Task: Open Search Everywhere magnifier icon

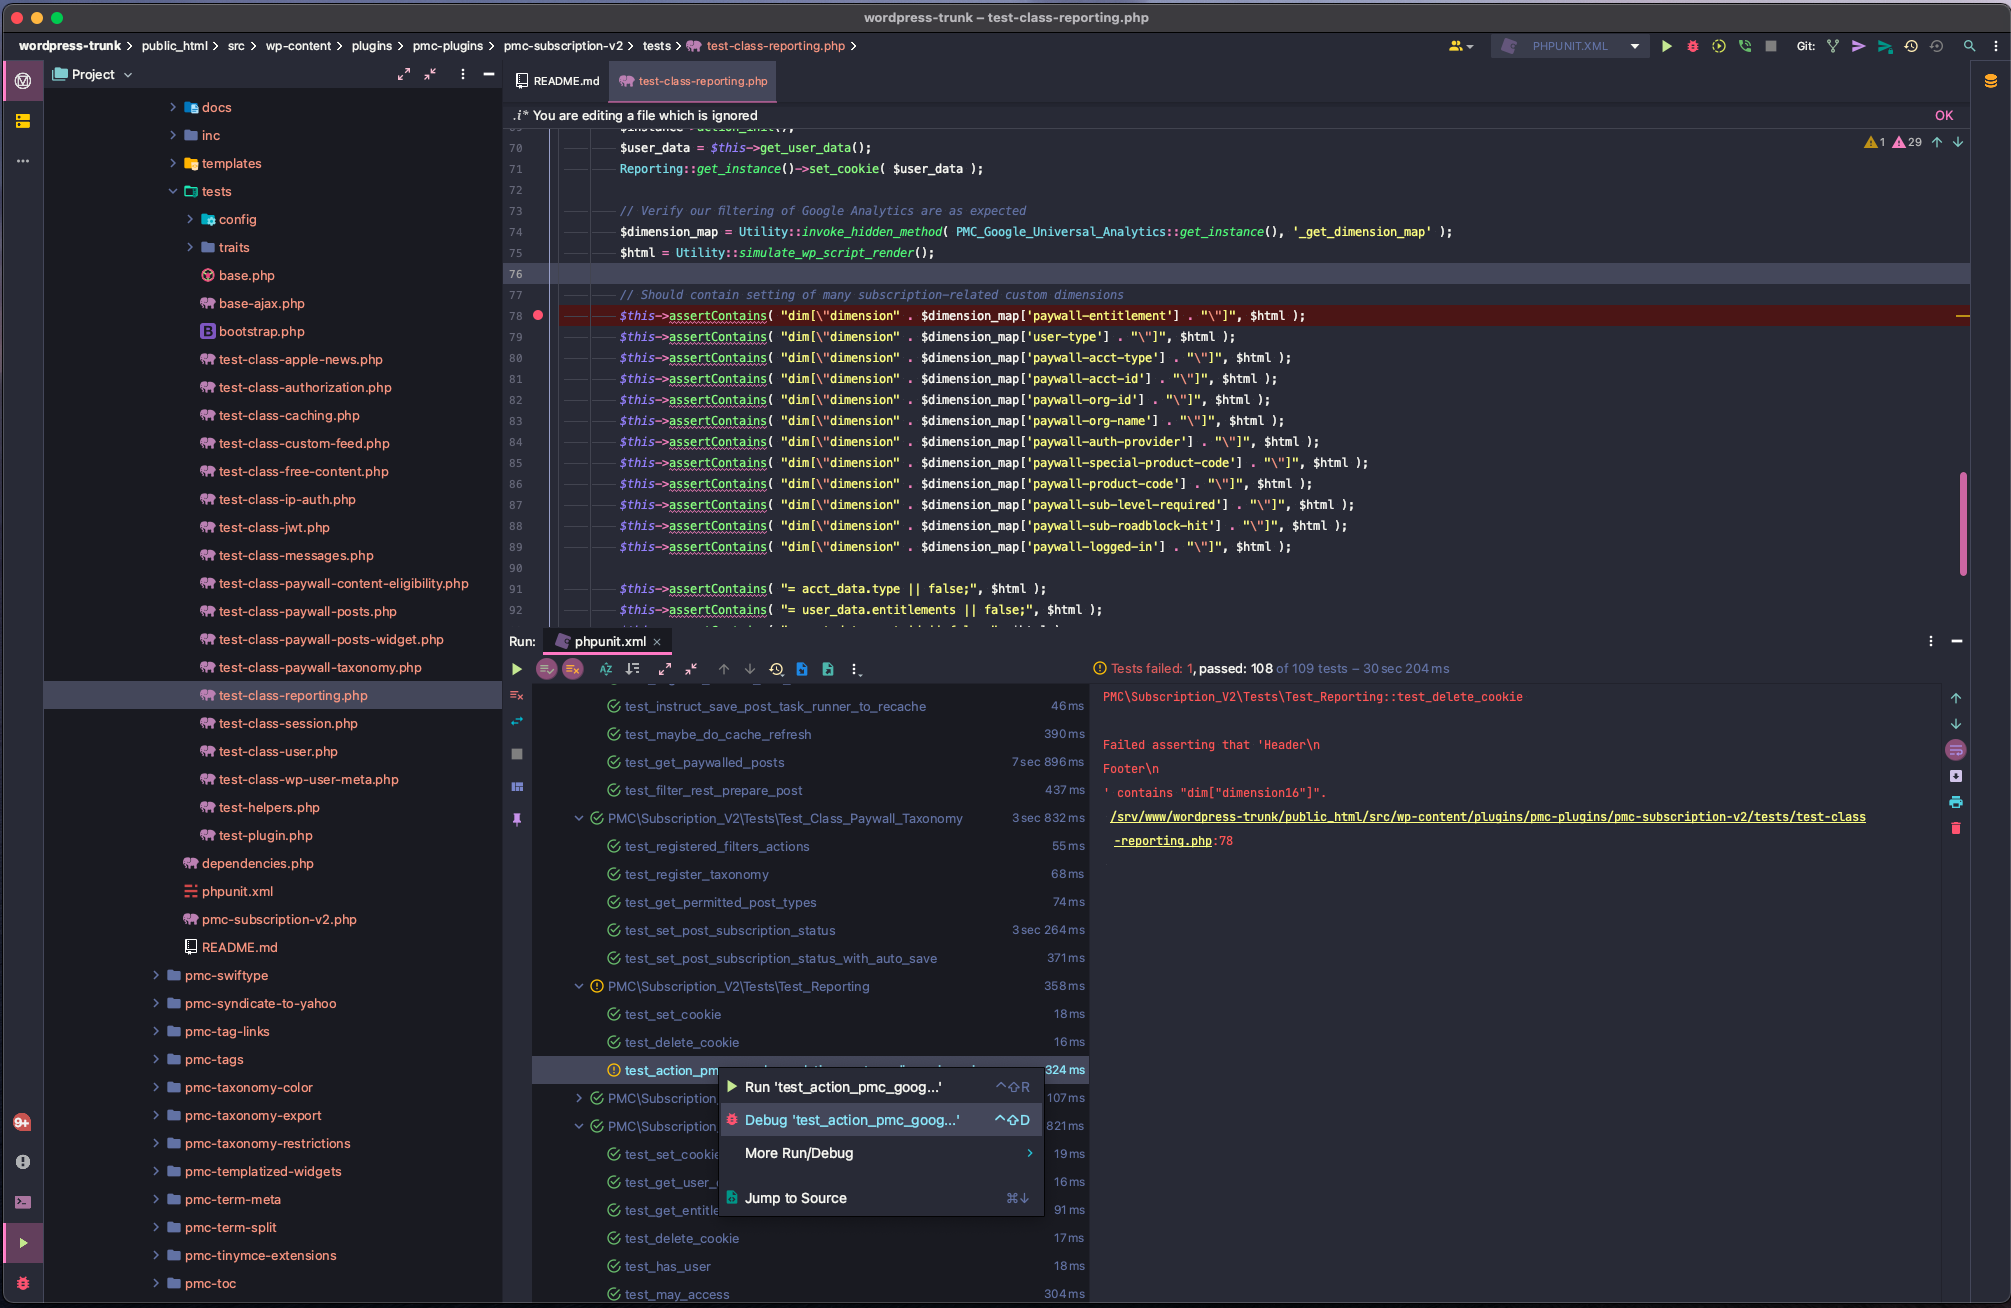Action: [x=1969, y=46]
